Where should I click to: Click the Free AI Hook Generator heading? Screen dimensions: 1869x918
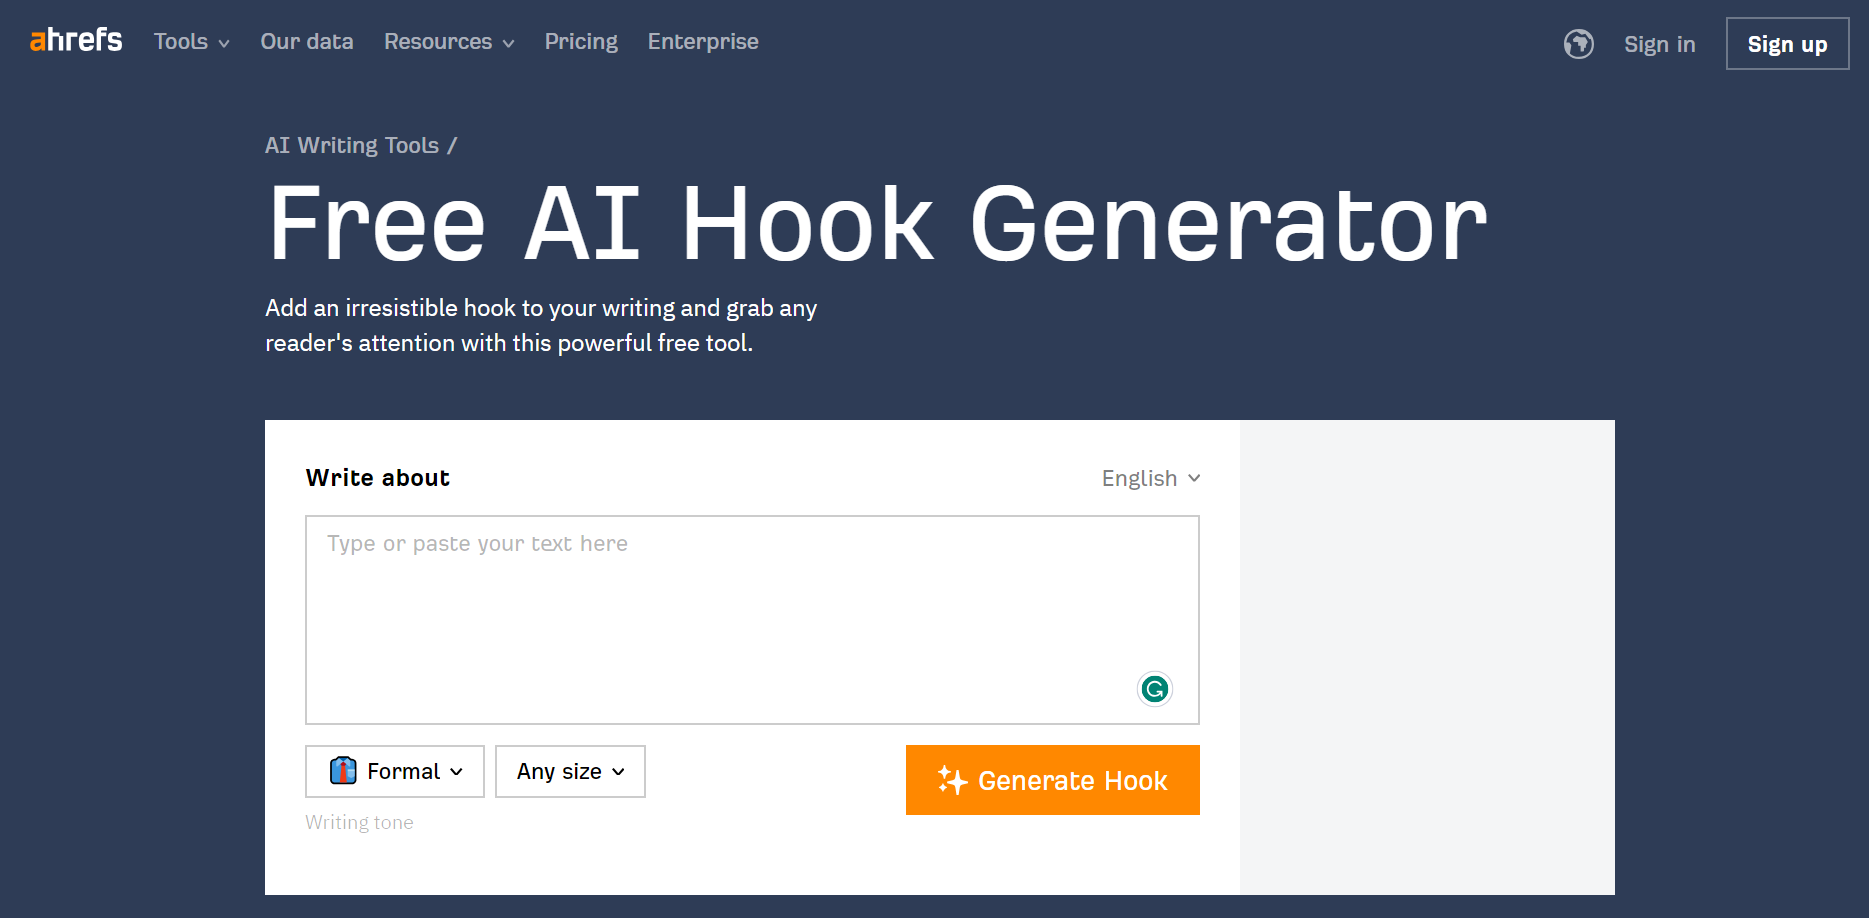tap(877, 224)
